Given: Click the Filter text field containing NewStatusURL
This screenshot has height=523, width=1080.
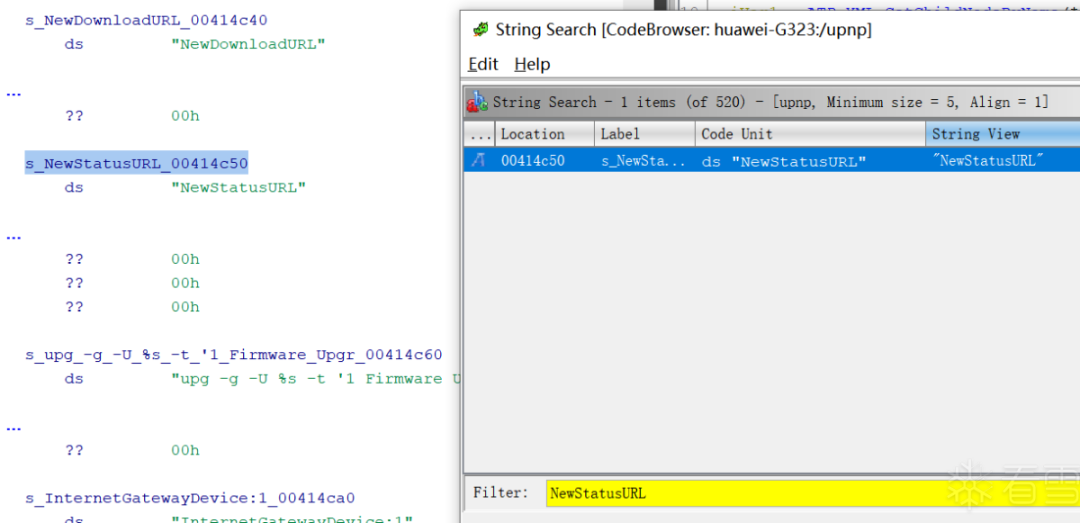Looking at the screenshot, I should (x=813, y=493).
